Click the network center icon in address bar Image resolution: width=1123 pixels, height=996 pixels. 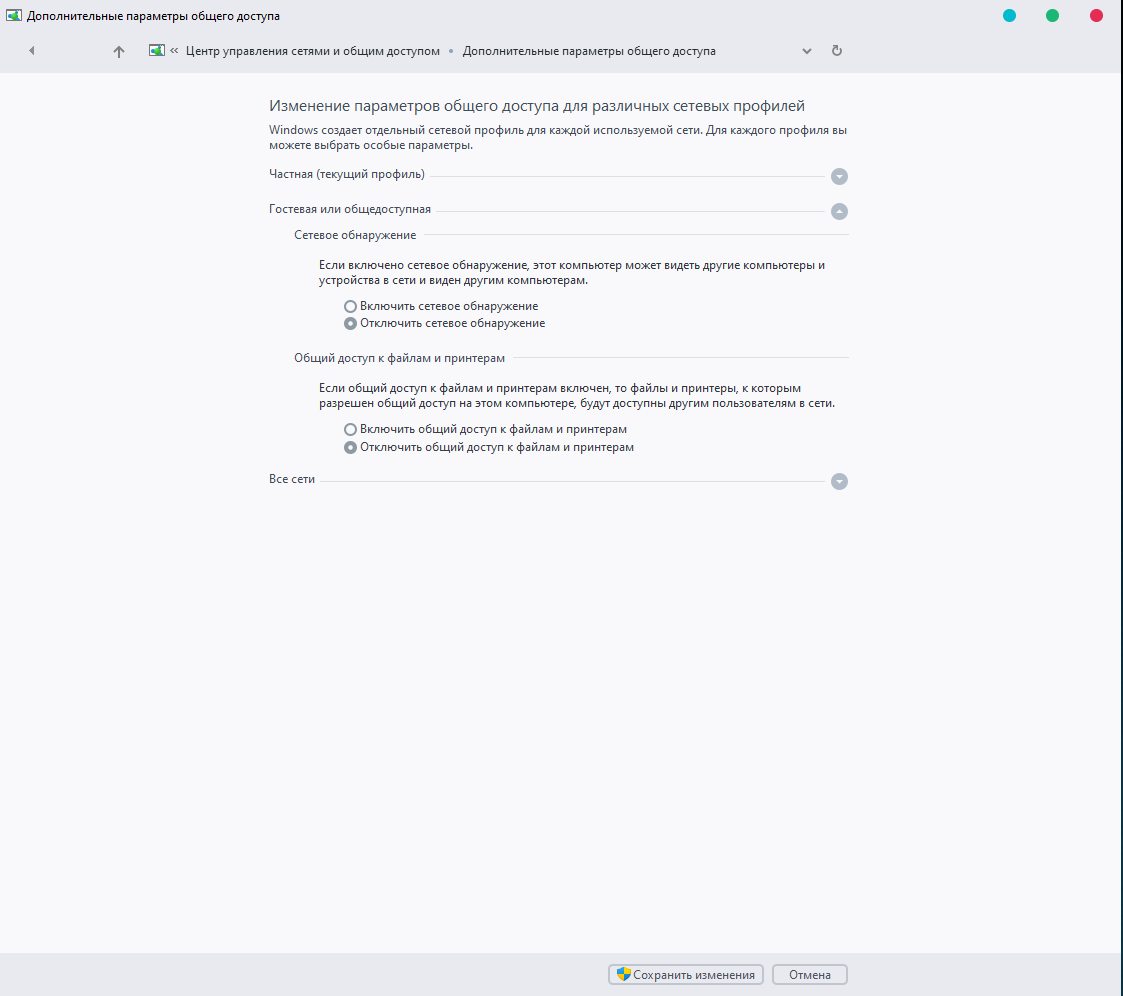click(x=157, y=51)
